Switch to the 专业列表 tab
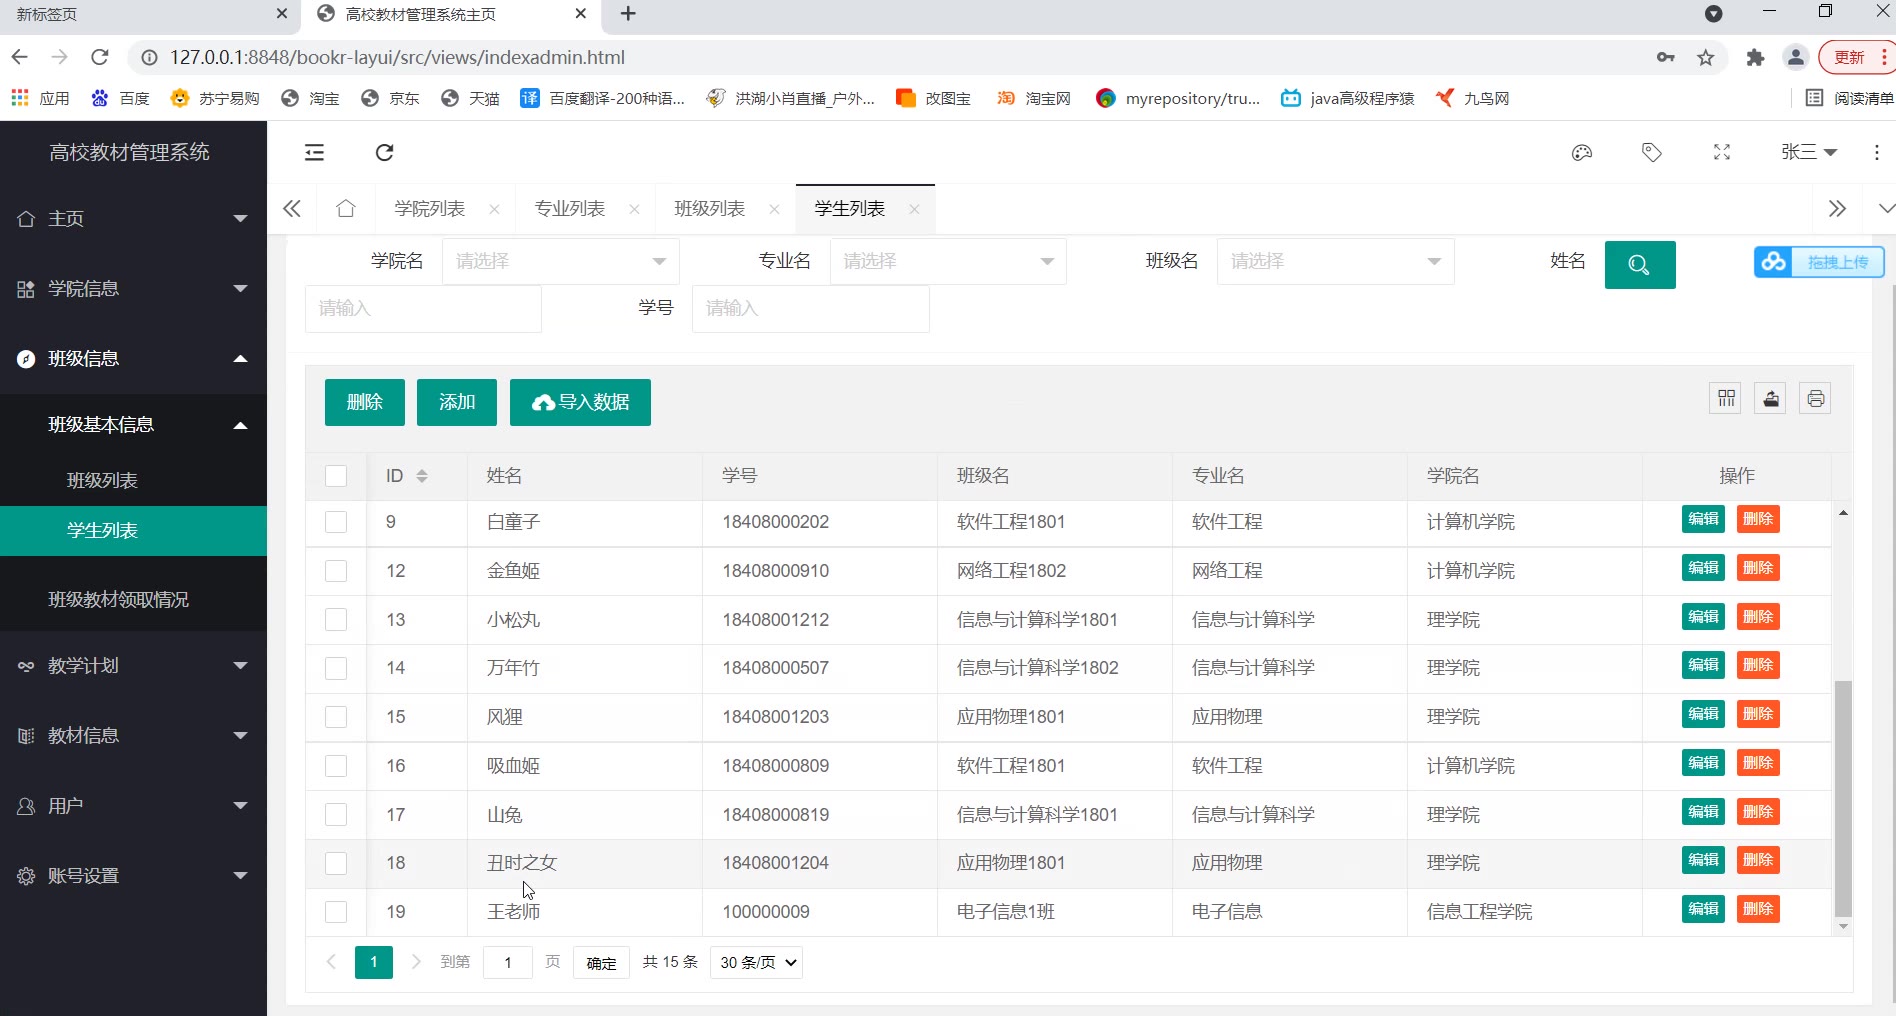The image size is (1896, 1016). (x=570, y=209)
